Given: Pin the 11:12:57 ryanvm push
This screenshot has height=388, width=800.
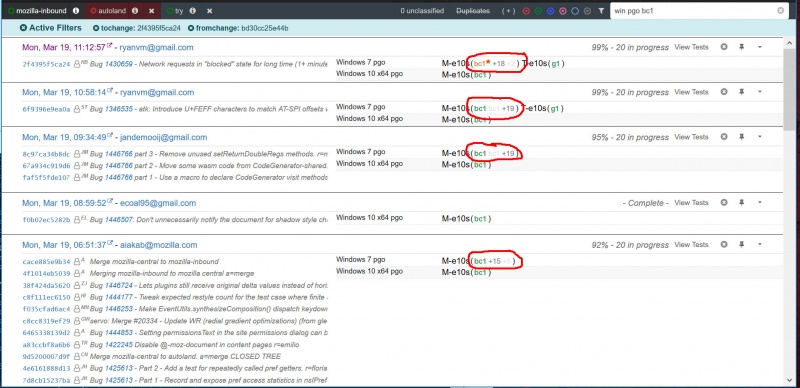Looking at the screenshot, I should (x=741, y=47).
